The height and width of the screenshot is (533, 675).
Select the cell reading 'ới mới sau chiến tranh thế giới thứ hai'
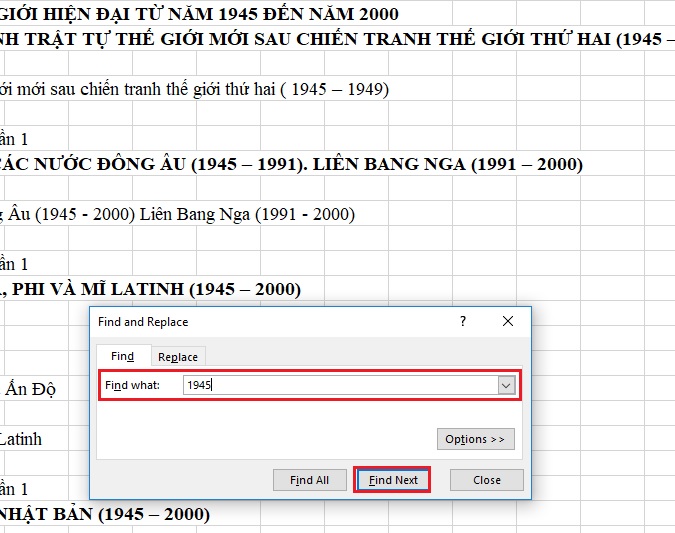[x=195, y=89]
